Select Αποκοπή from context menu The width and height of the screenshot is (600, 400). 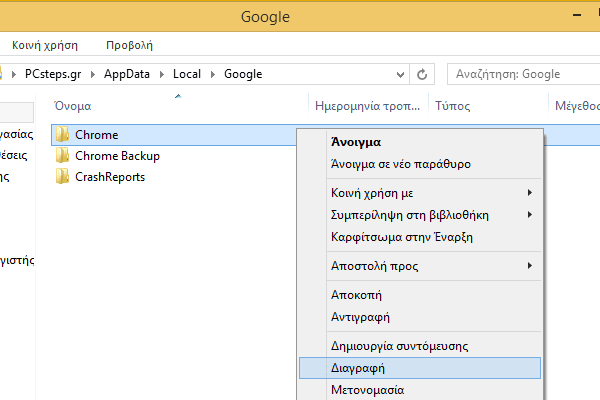(x=420, y=295)
